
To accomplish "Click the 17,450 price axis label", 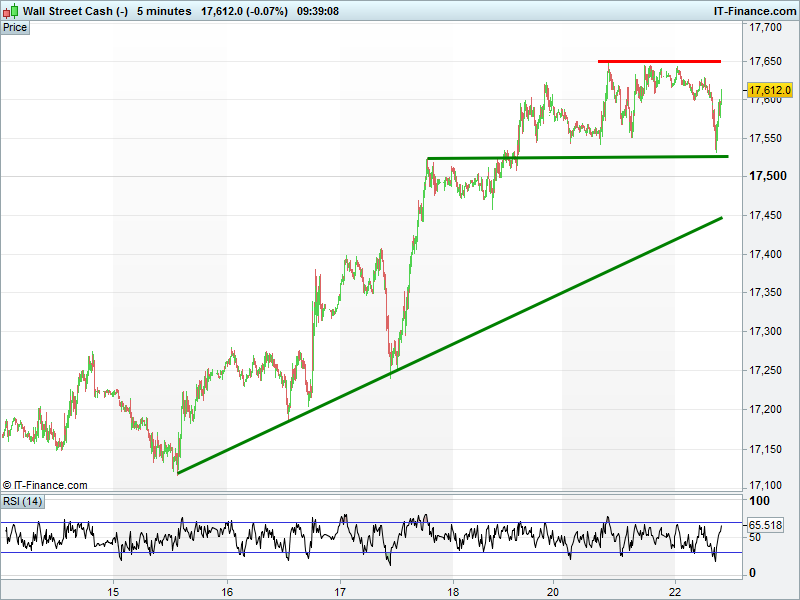I will coord(765,215).
